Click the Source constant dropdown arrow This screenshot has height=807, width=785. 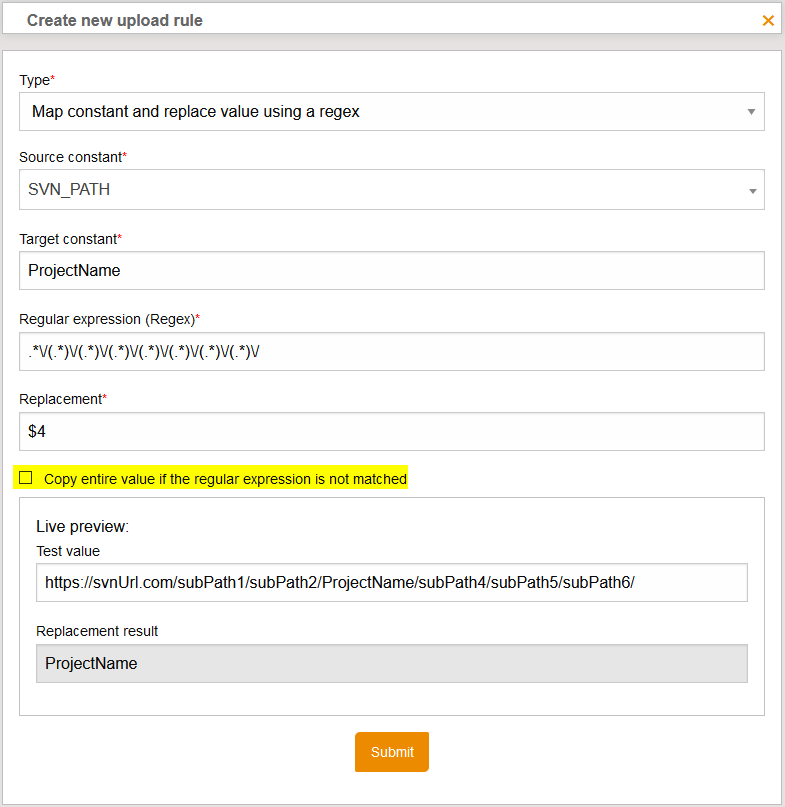coord(751,191)
